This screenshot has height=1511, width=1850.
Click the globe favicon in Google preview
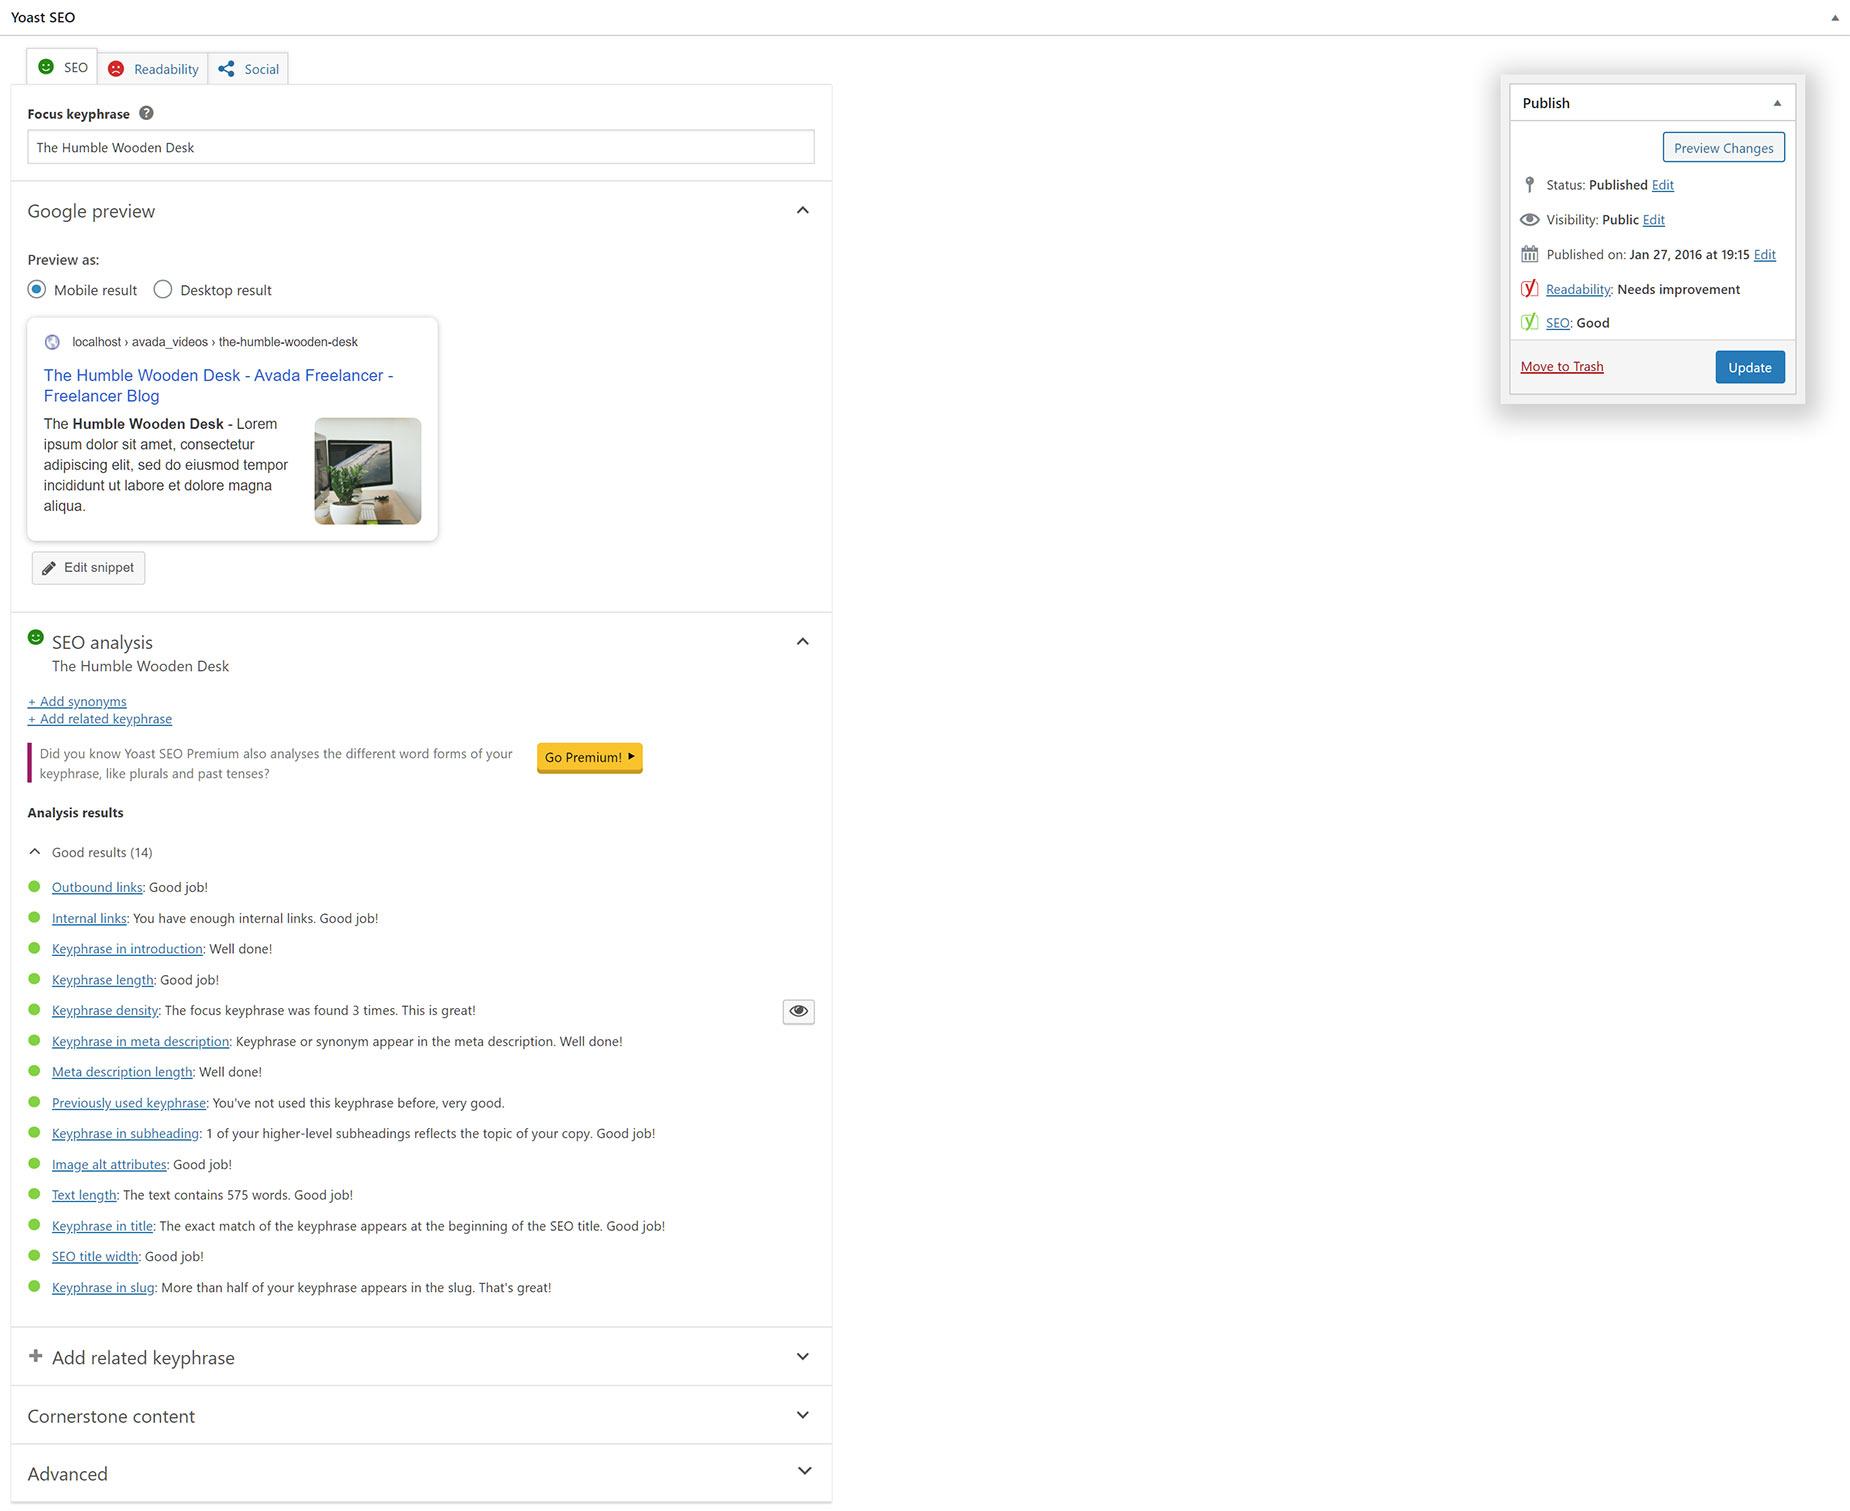pyautogui.click(x=52, y=342)
